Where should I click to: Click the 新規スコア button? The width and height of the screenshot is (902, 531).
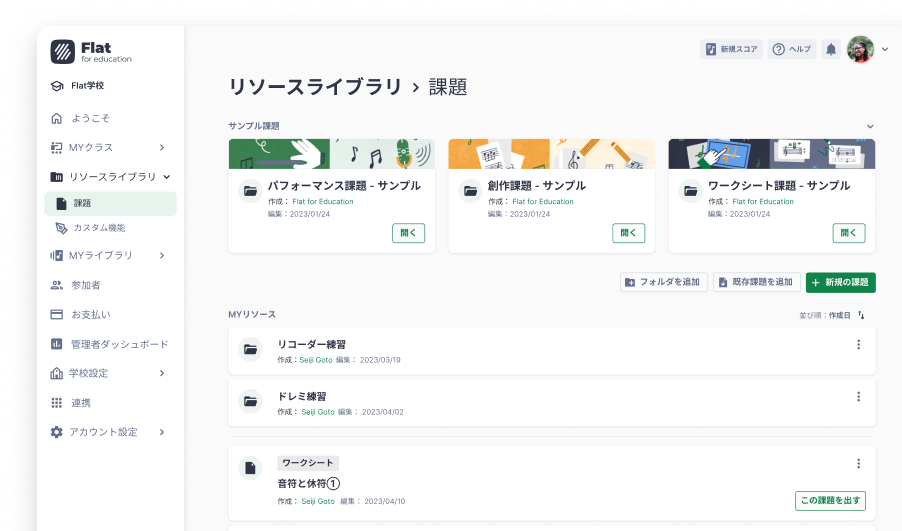(731, 49)
